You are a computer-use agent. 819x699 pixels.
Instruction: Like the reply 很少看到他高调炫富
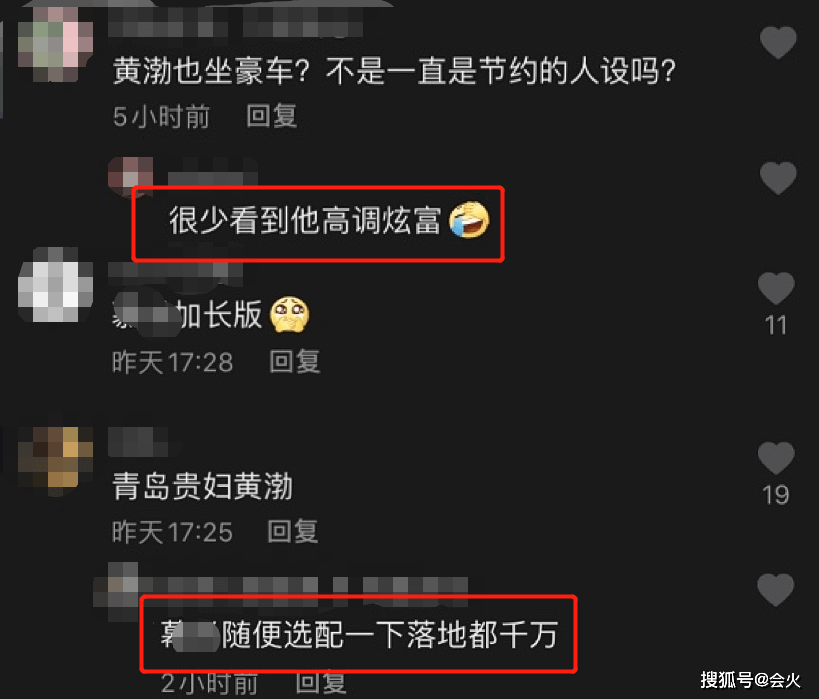tap(778, 178)
